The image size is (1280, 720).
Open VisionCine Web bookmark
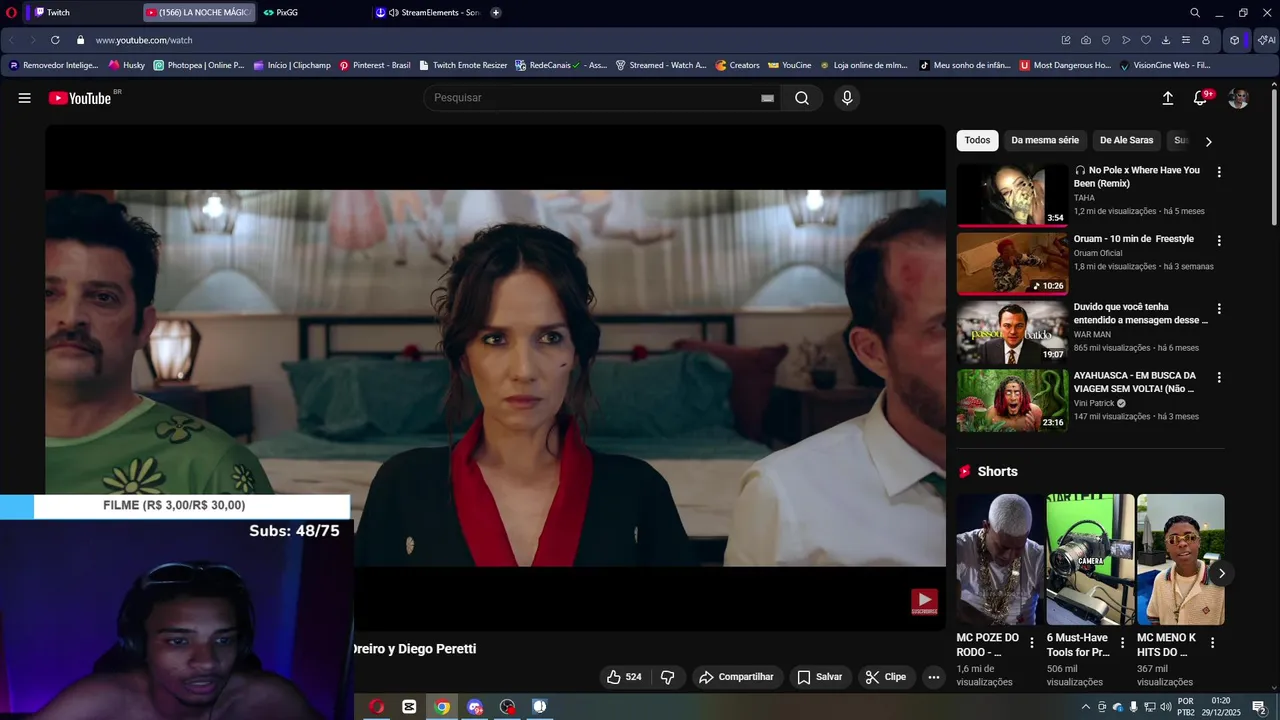tap(1165, 65)
